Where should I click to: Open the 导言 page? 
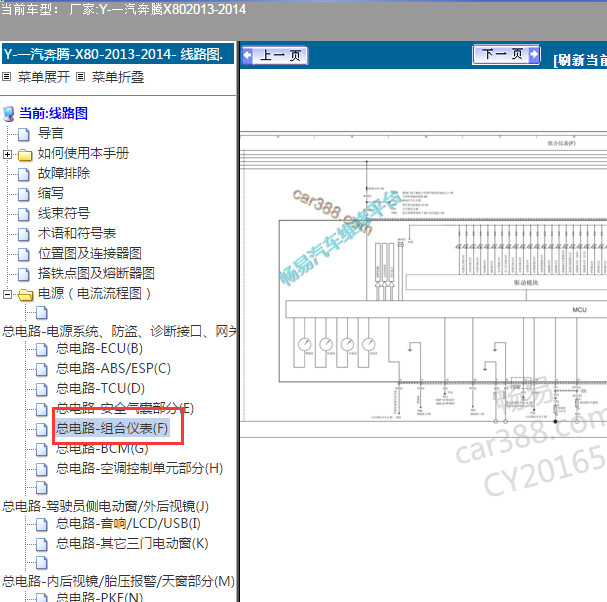[50, 133]
